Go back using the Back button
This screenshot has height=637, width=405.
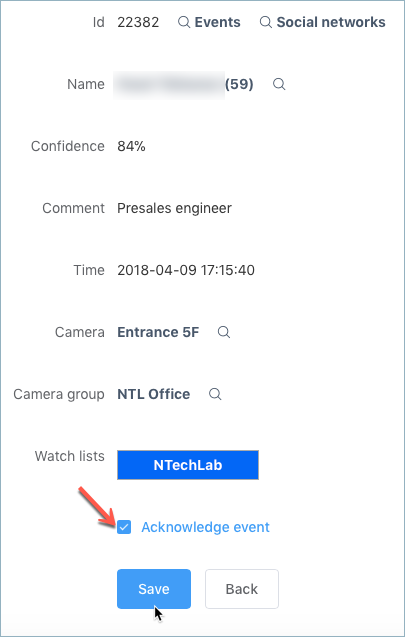(x=242, y=589)
